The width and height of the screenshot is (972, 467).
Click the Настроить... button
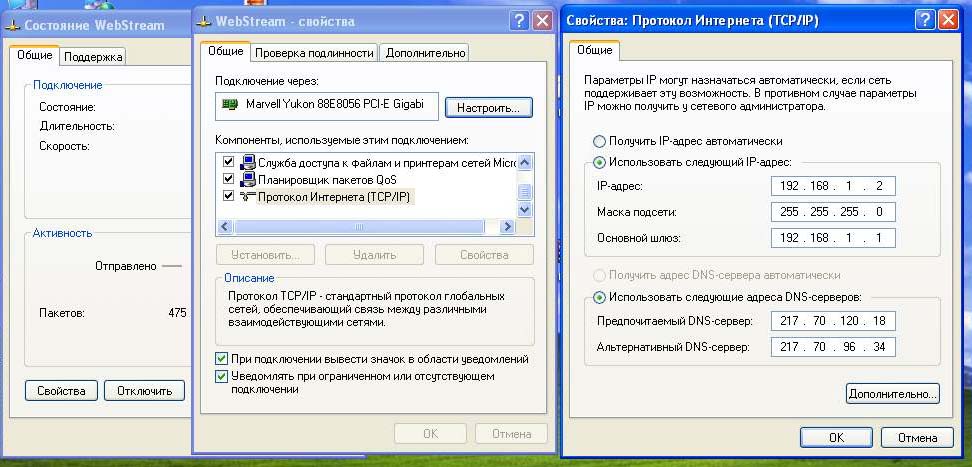click(x=488, y=108)
